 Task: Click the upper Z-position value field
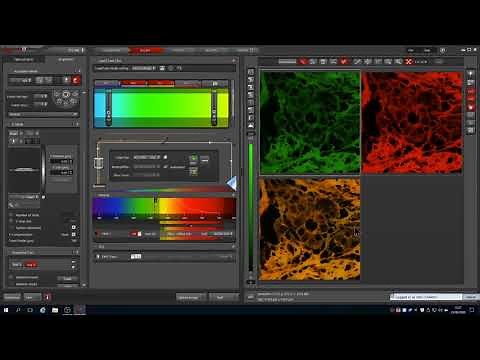pos(61,161)
